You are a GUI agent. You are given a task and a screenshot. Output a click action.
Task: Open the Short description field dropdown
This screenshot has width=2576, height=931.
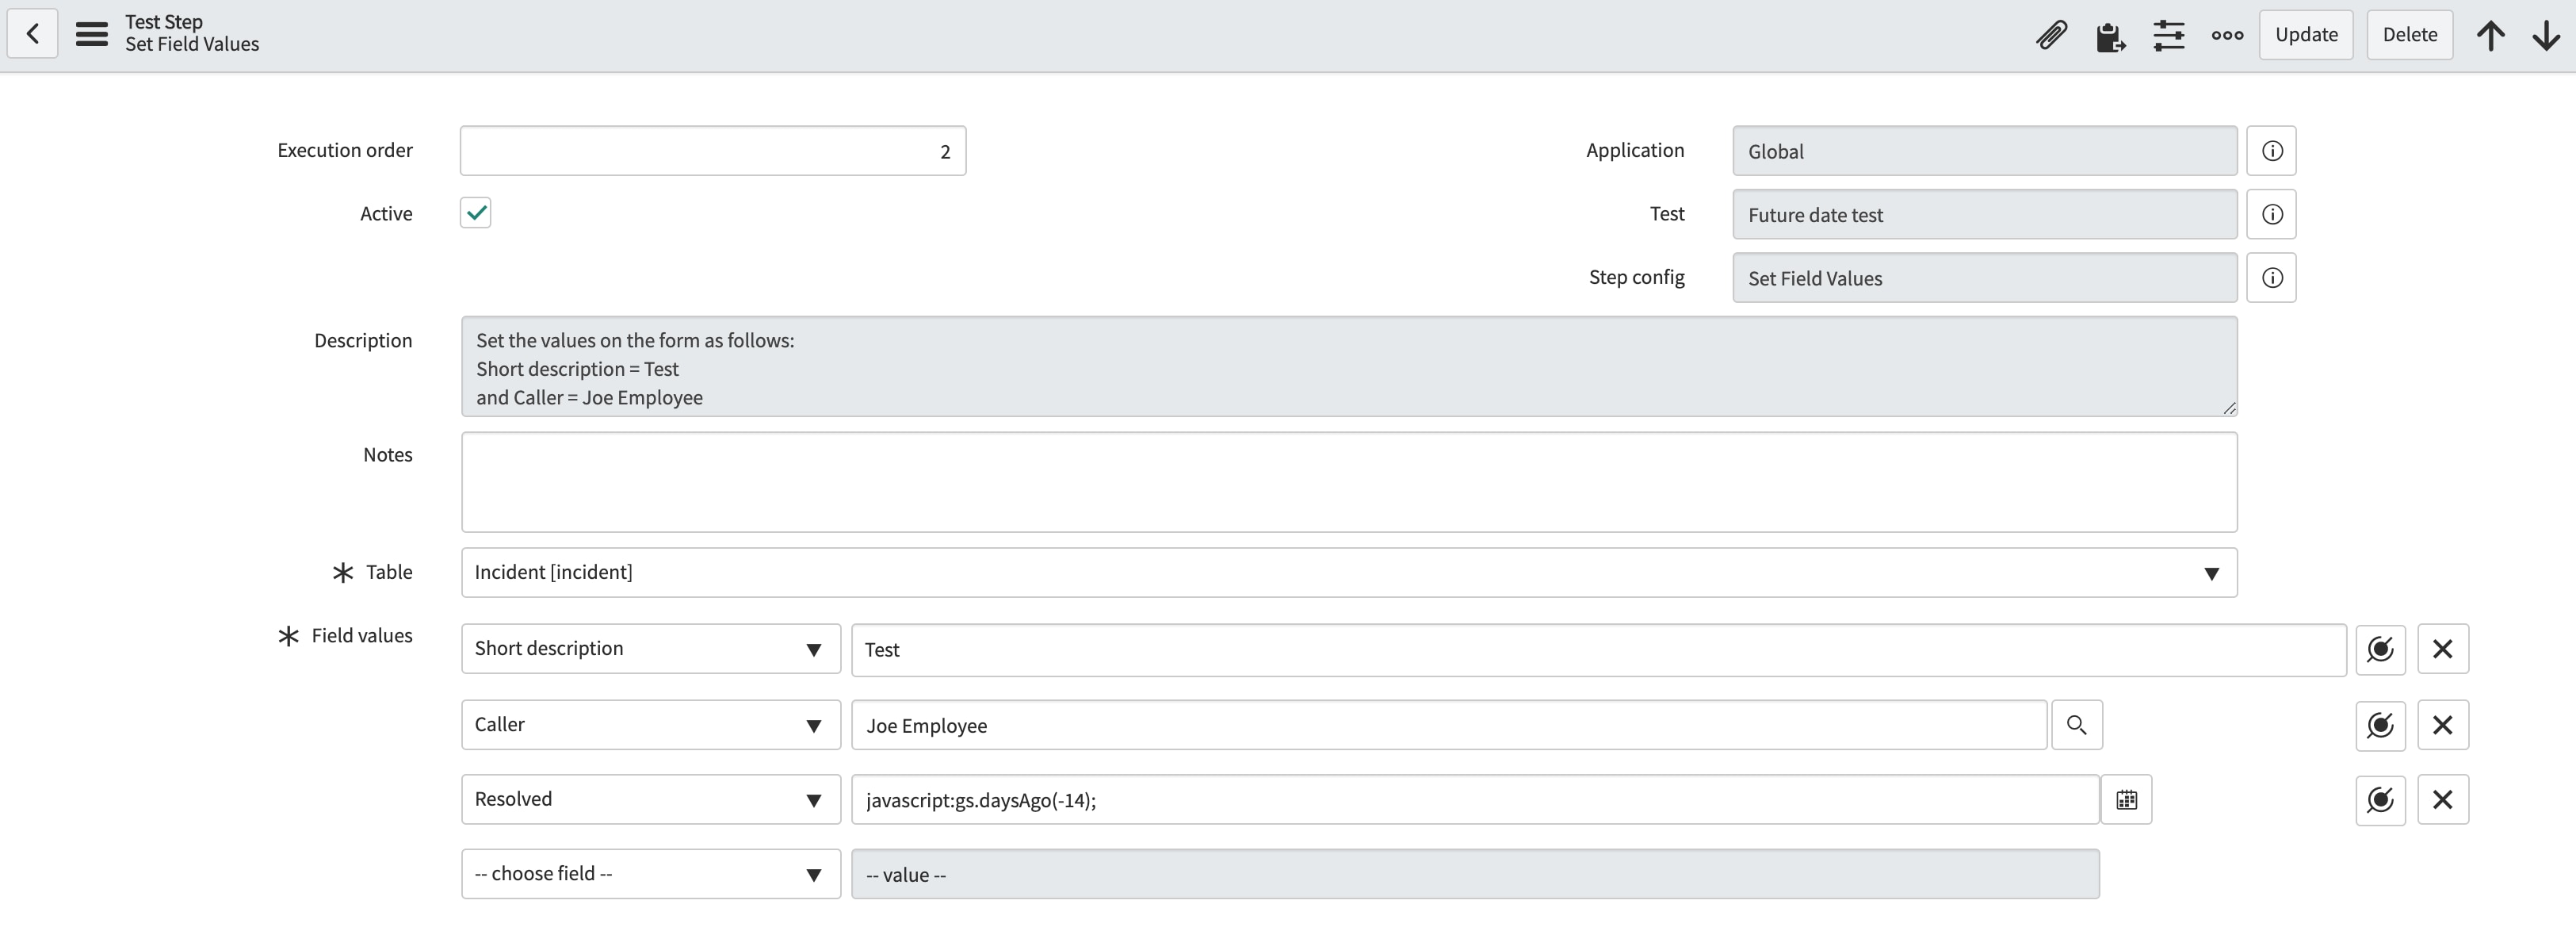(651, 649)
